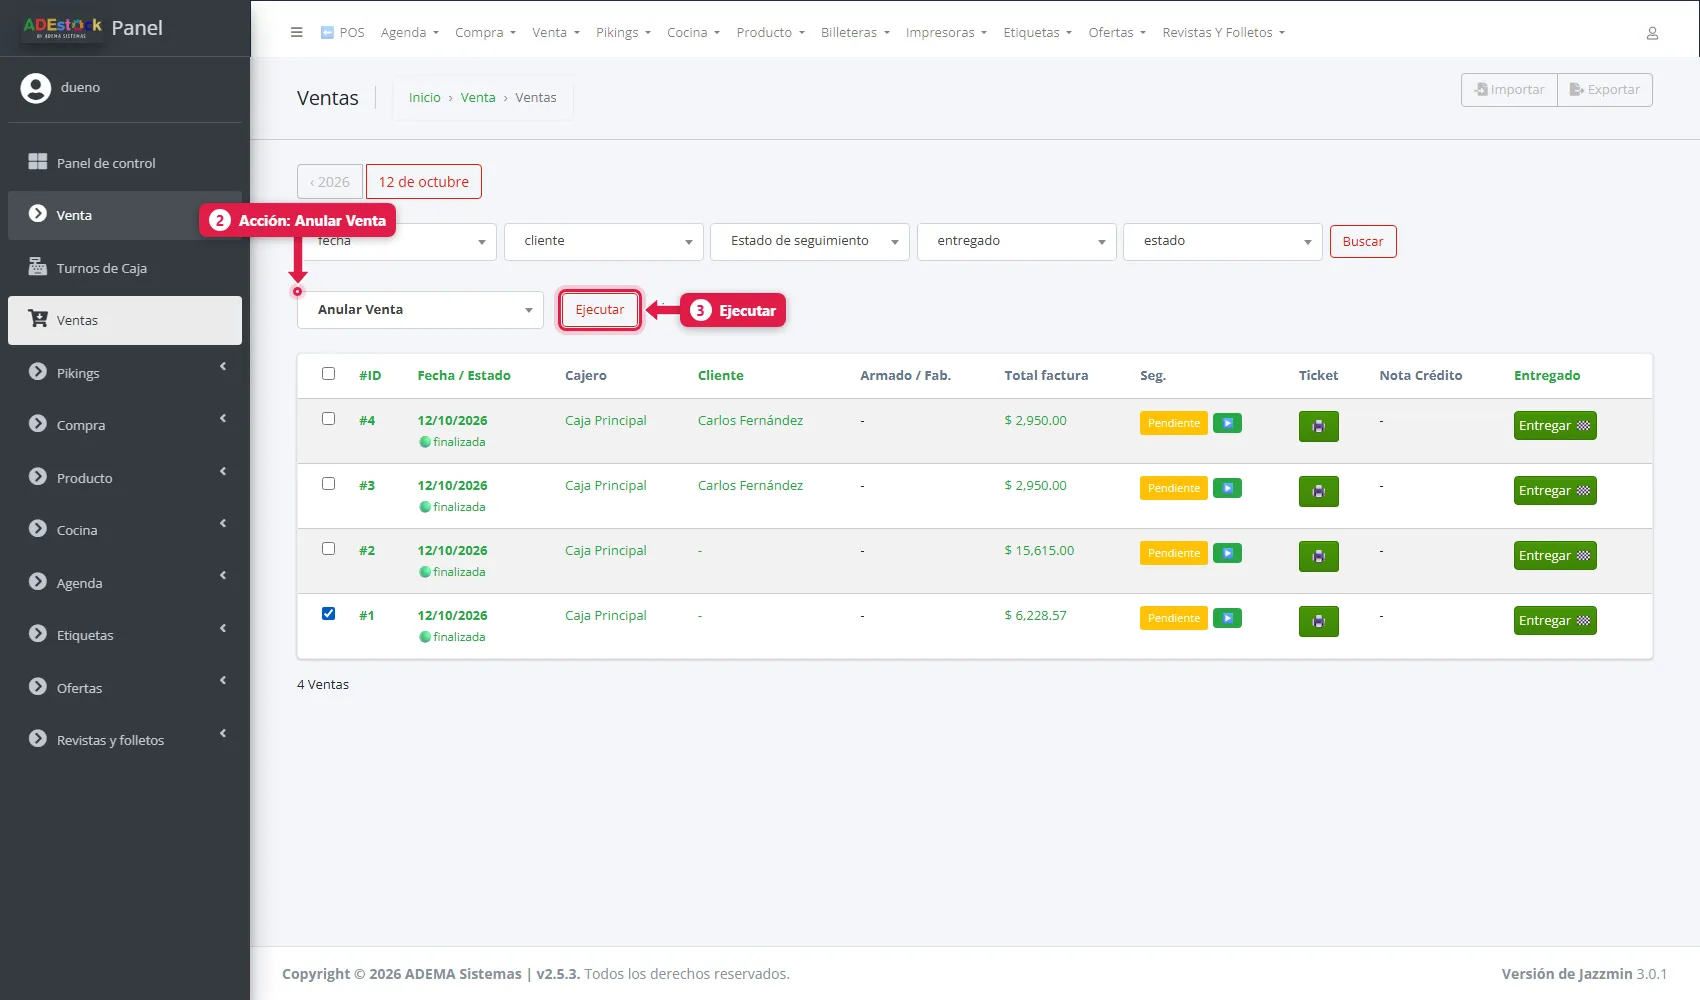Print ticket for sale #4
This screenshot has width=1700, height=1000.
tap(1318, 426)
